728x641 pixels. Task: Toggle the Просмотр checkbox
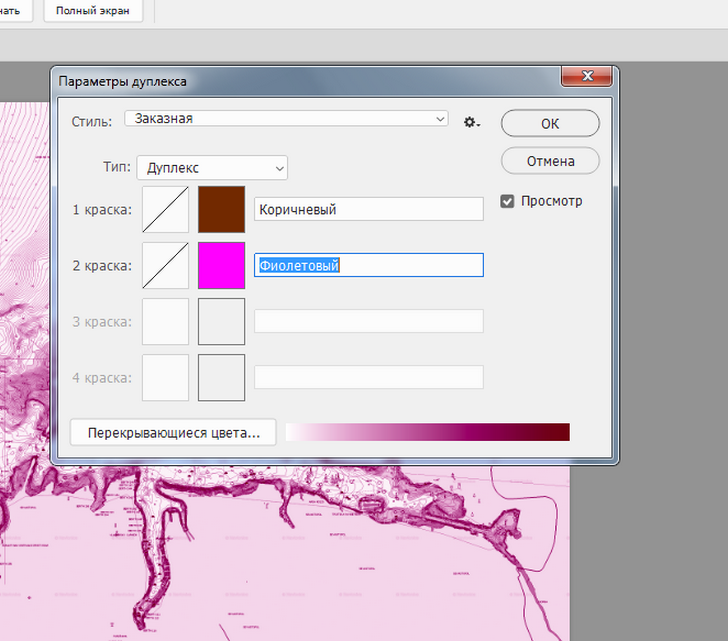click(x=507, y=201)
